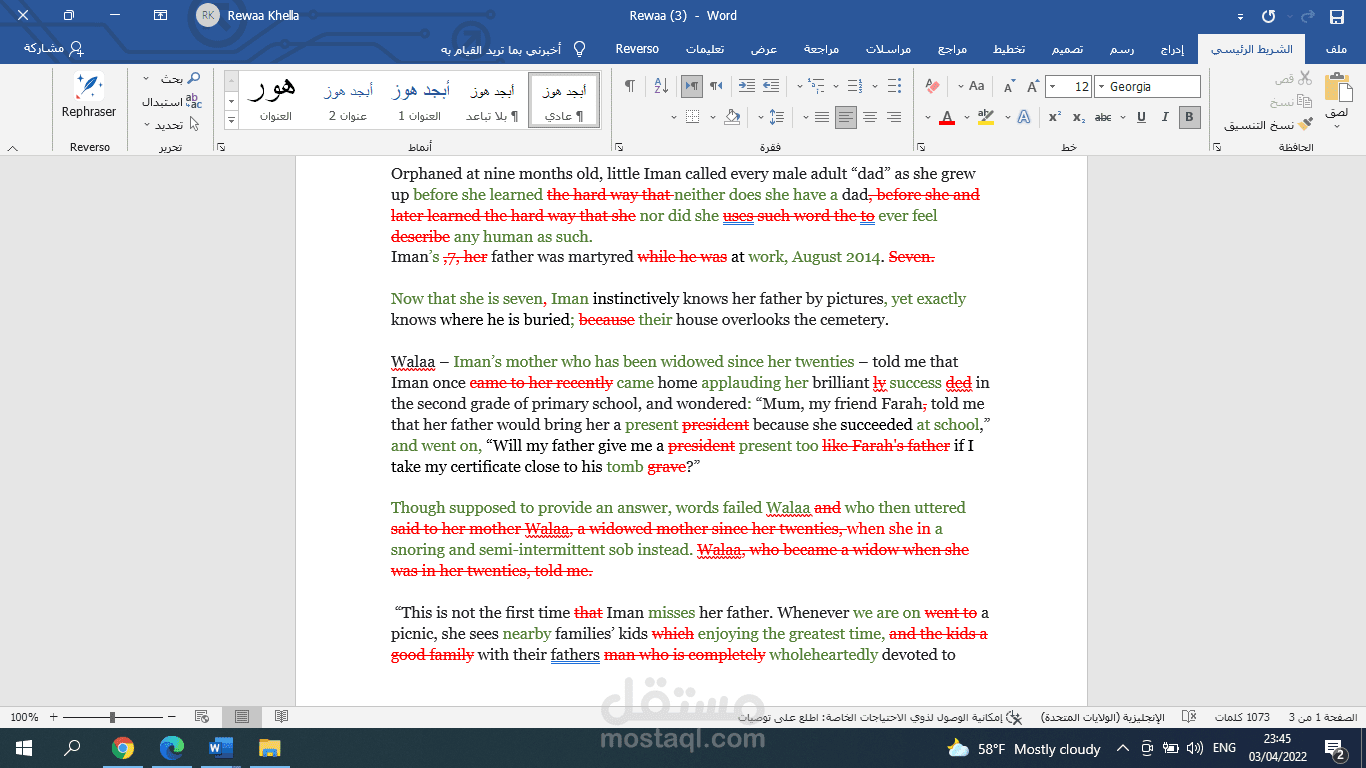Click the numbered list icon

tap(854, 86)
